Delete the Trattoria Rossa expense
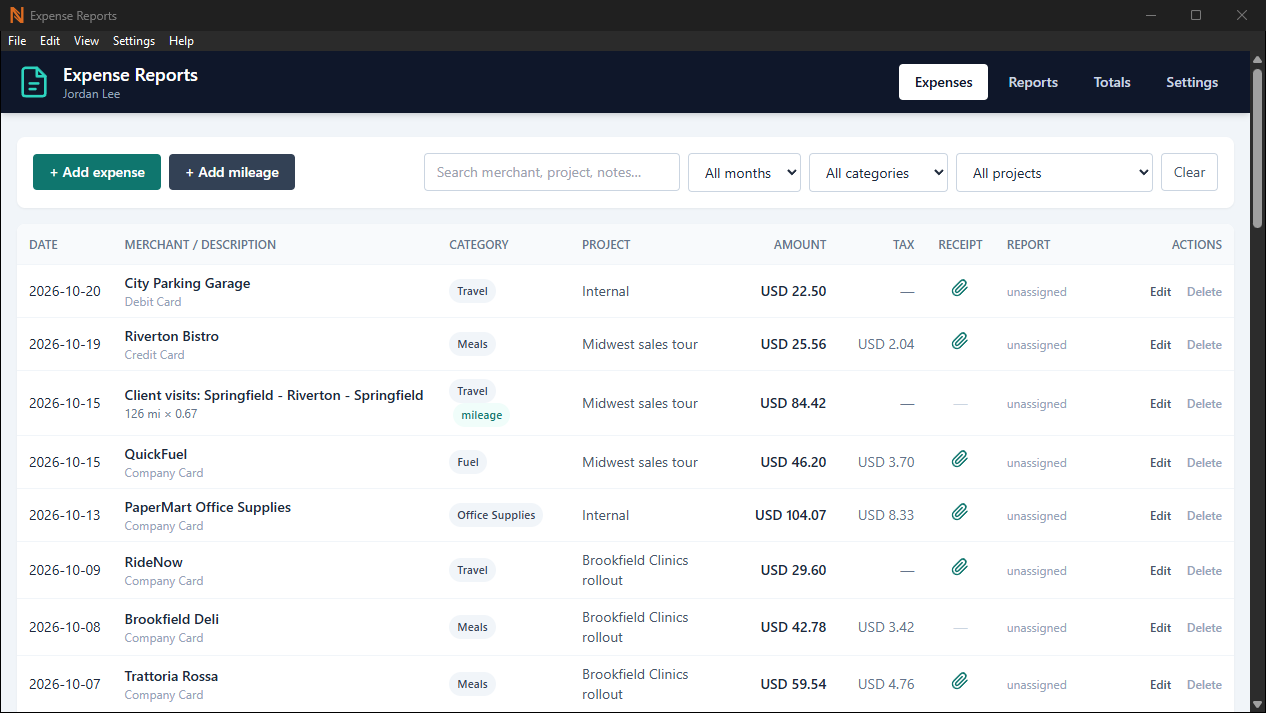The height and width of the screenshot is (713, 1266). click(x=1204, y=685)
